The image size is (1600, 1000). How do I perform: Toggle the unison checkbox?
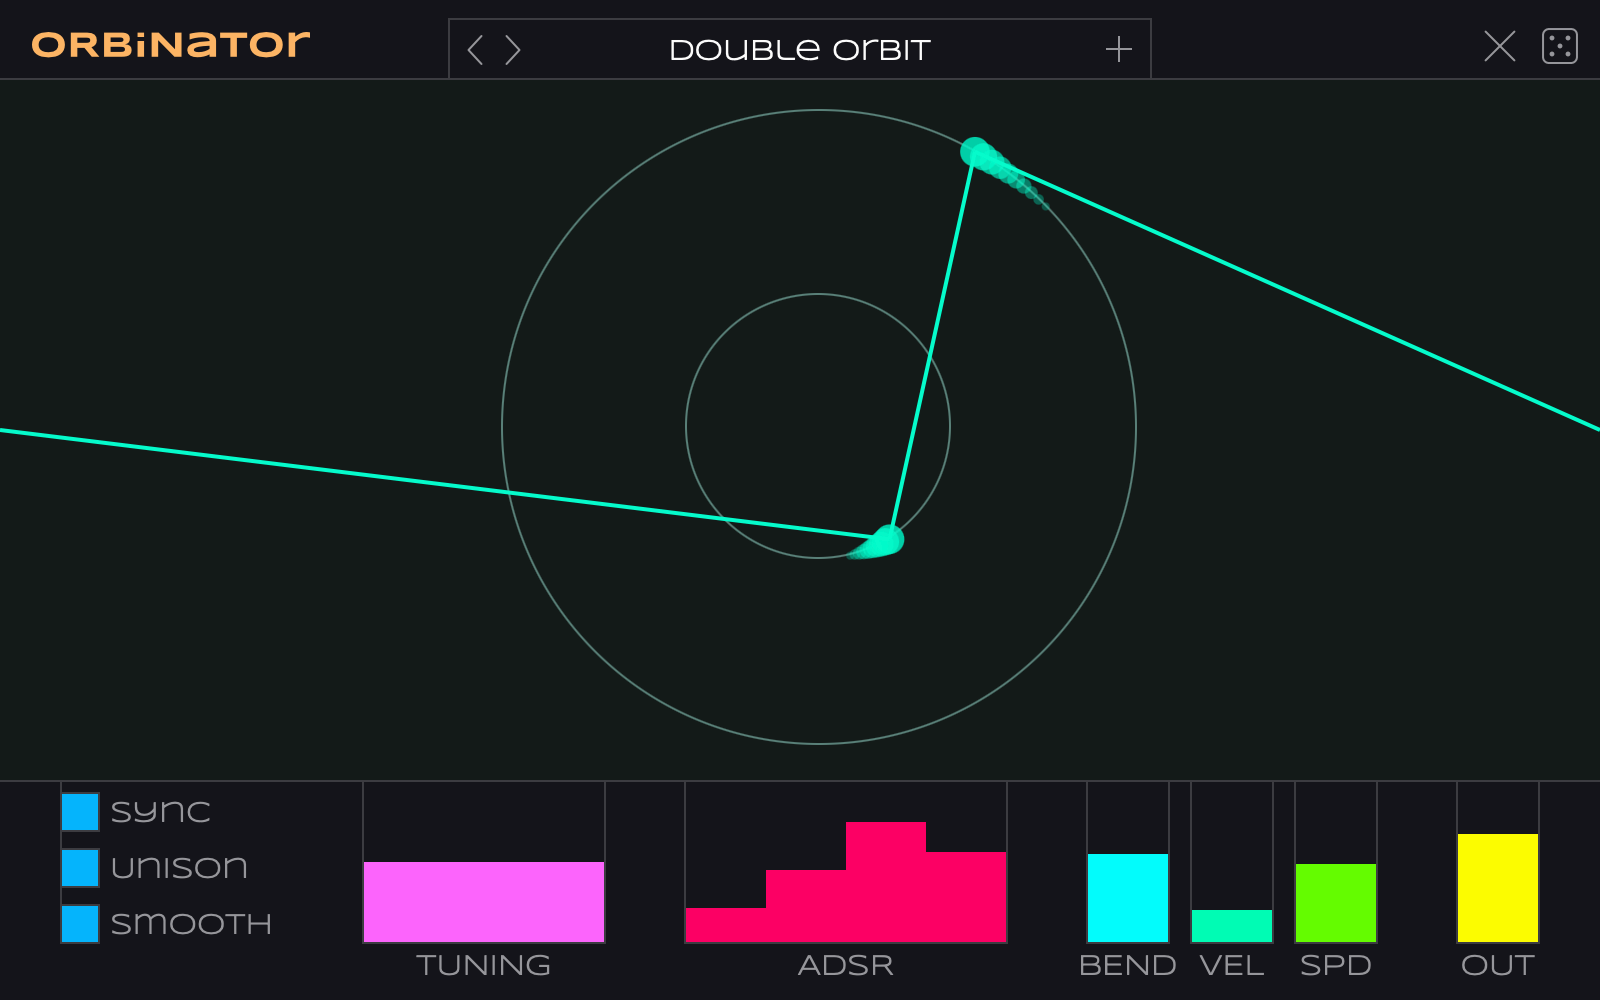pos(80,867)
